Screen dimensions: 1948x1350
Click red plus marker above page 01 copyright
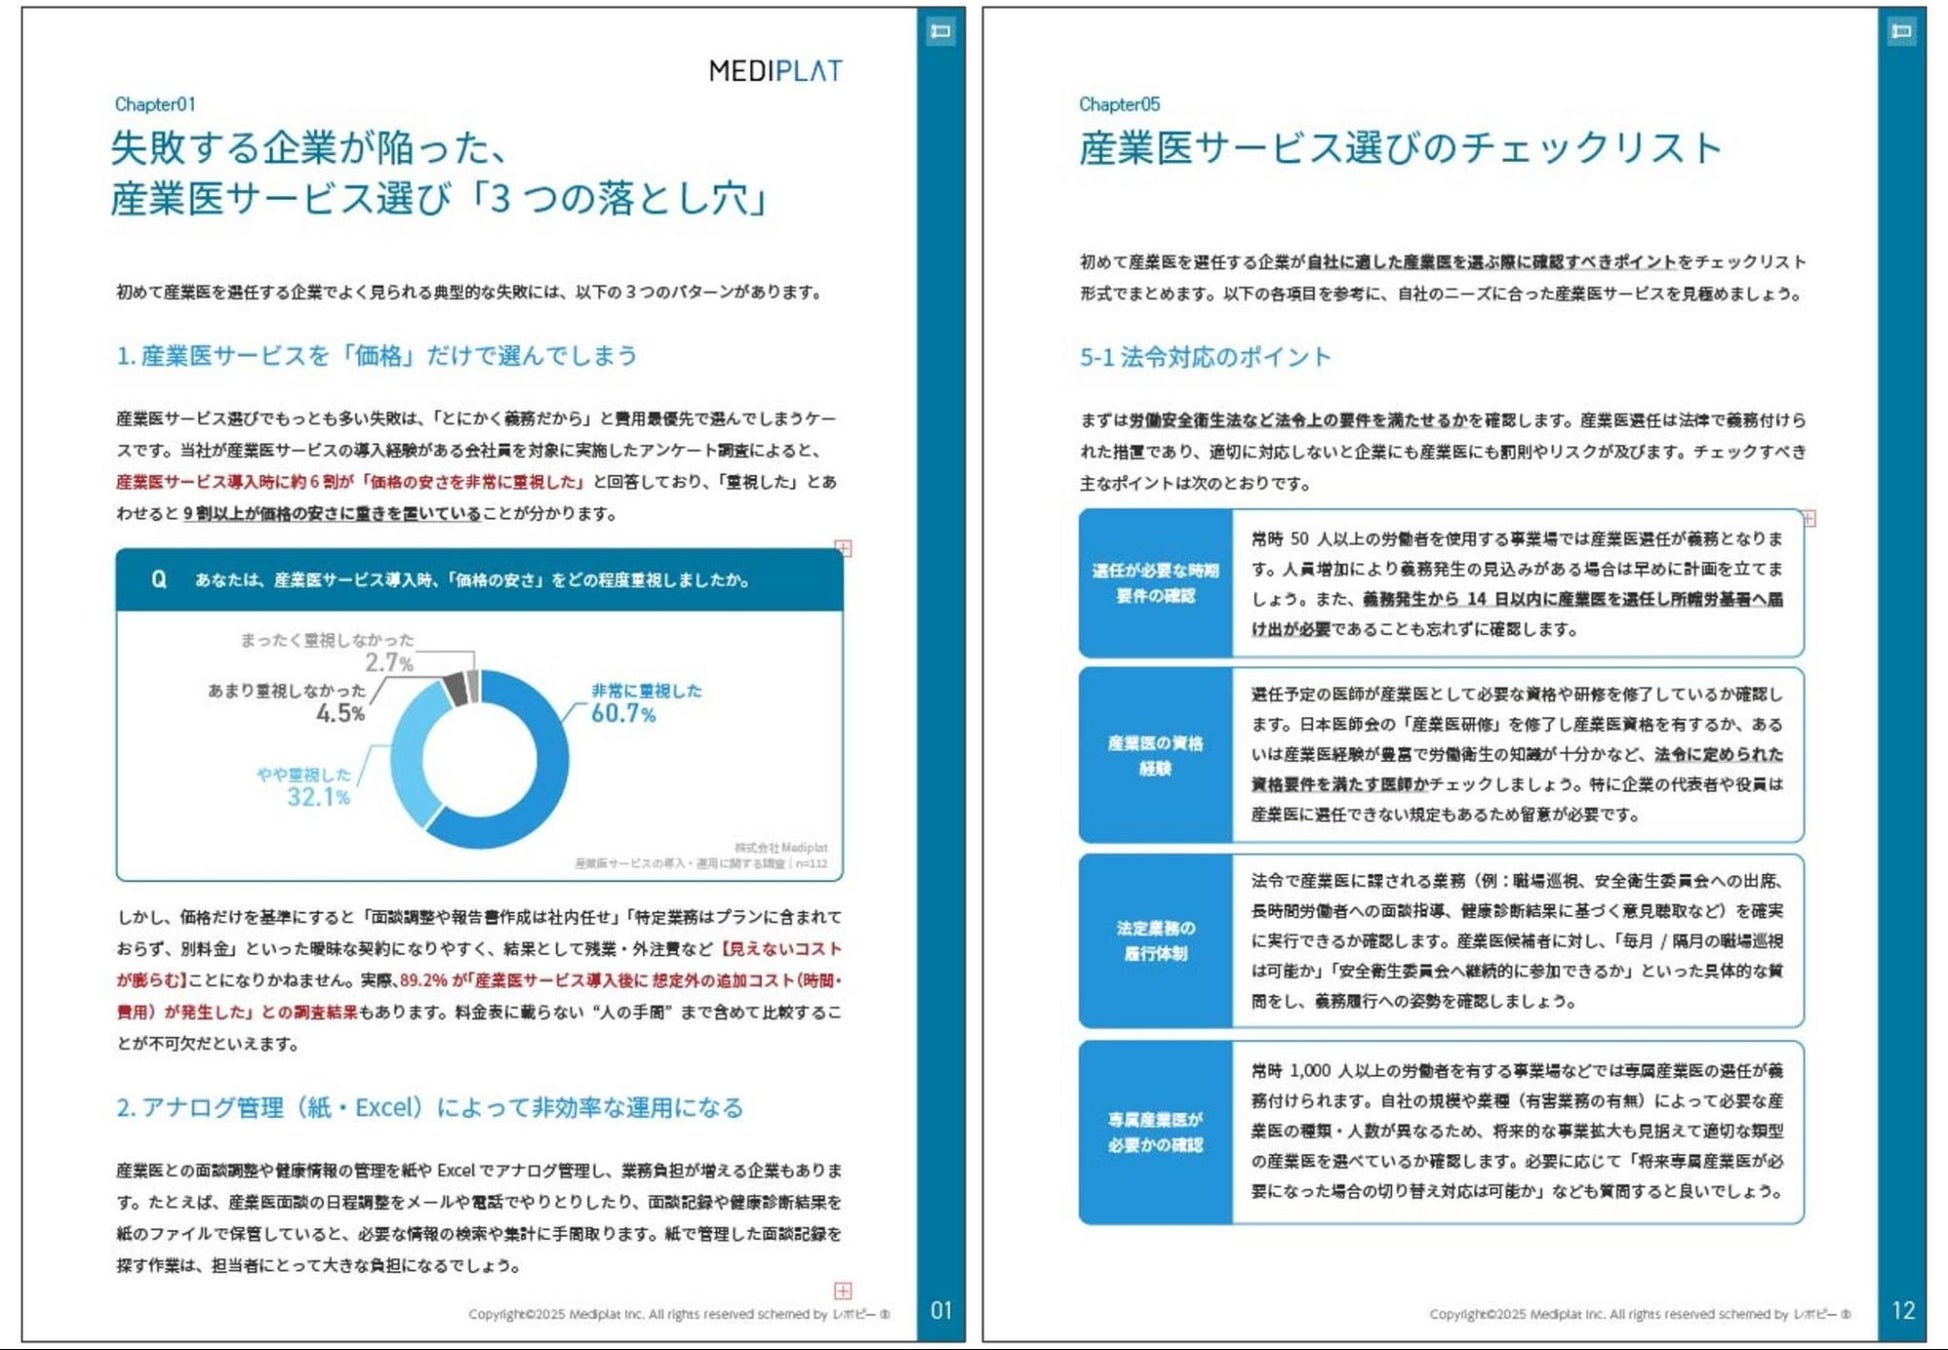[x=843, y=1290]
